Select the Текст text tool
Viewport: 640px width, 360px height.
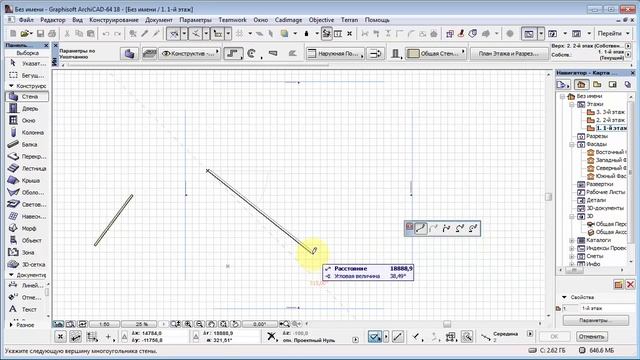pos(27,309)
